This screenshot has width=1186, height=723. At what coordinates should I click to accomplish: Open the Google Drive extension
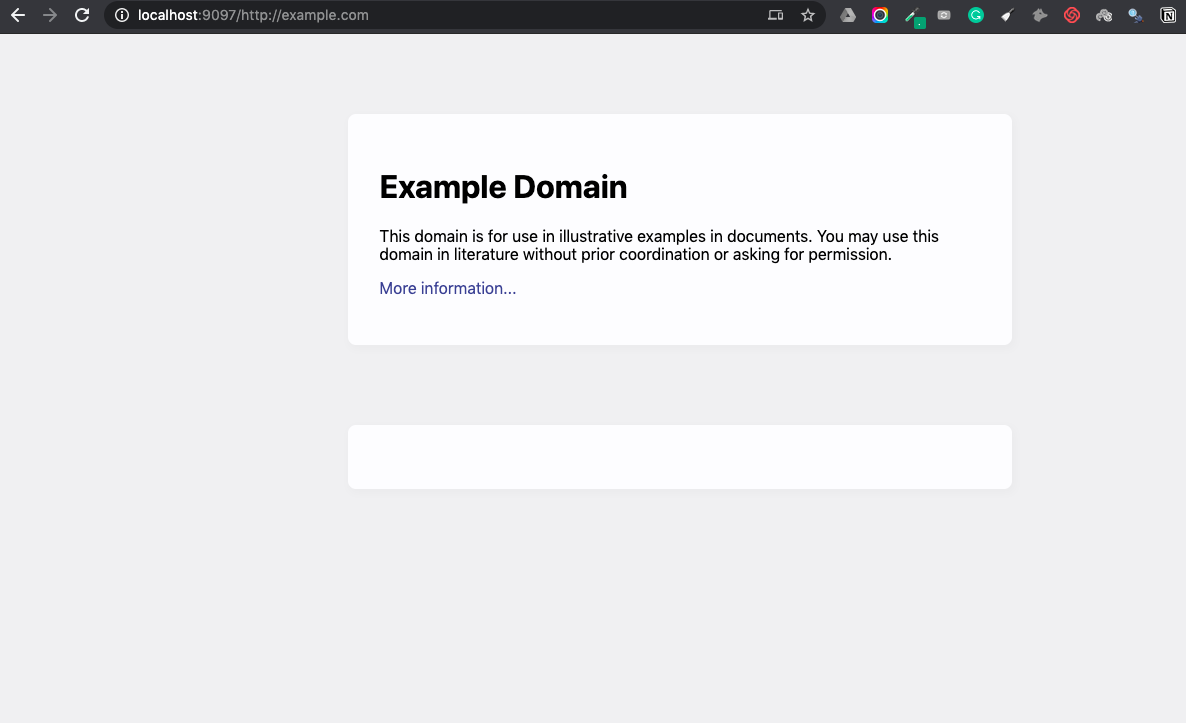coord(848,15)
